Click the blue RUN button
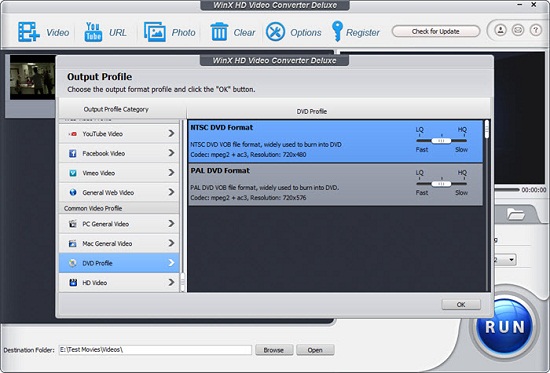This screenshot has width=550, height=373. coord(505,327)
